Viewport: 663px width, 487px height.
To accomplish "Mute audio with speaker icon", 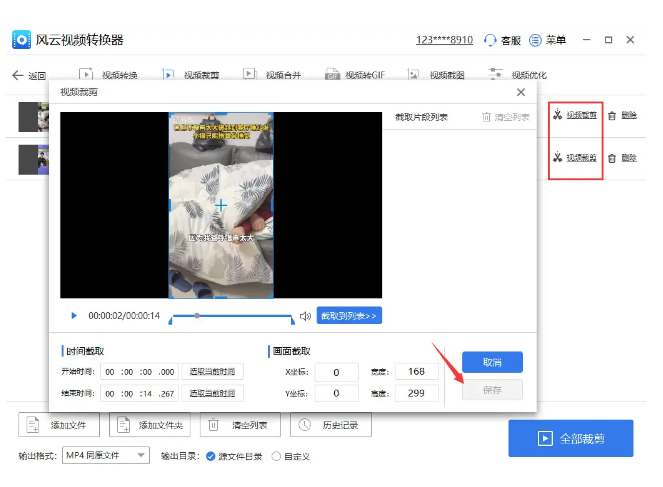I will click(305, 316).
